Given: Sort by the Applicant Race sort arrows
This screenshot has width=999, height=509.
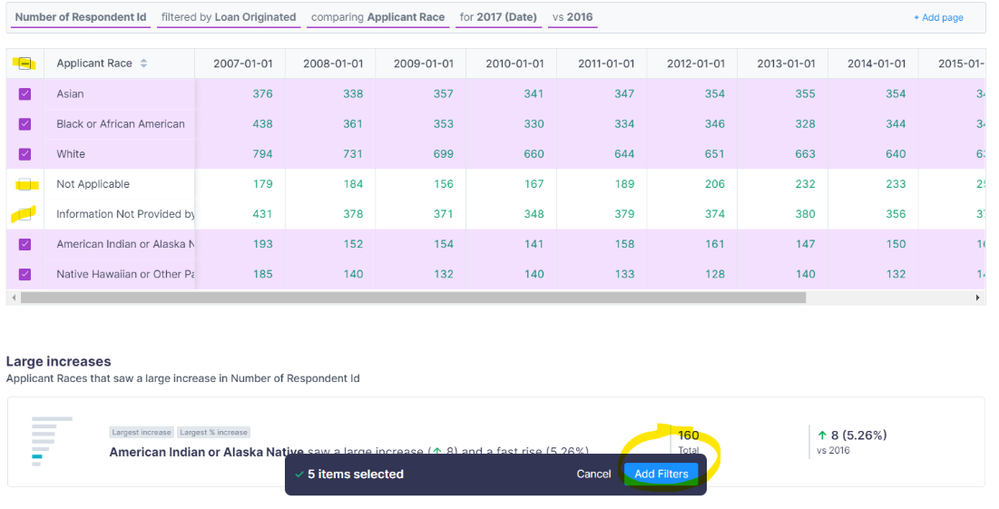Looking at the screenshot, I should click(143, 63).
